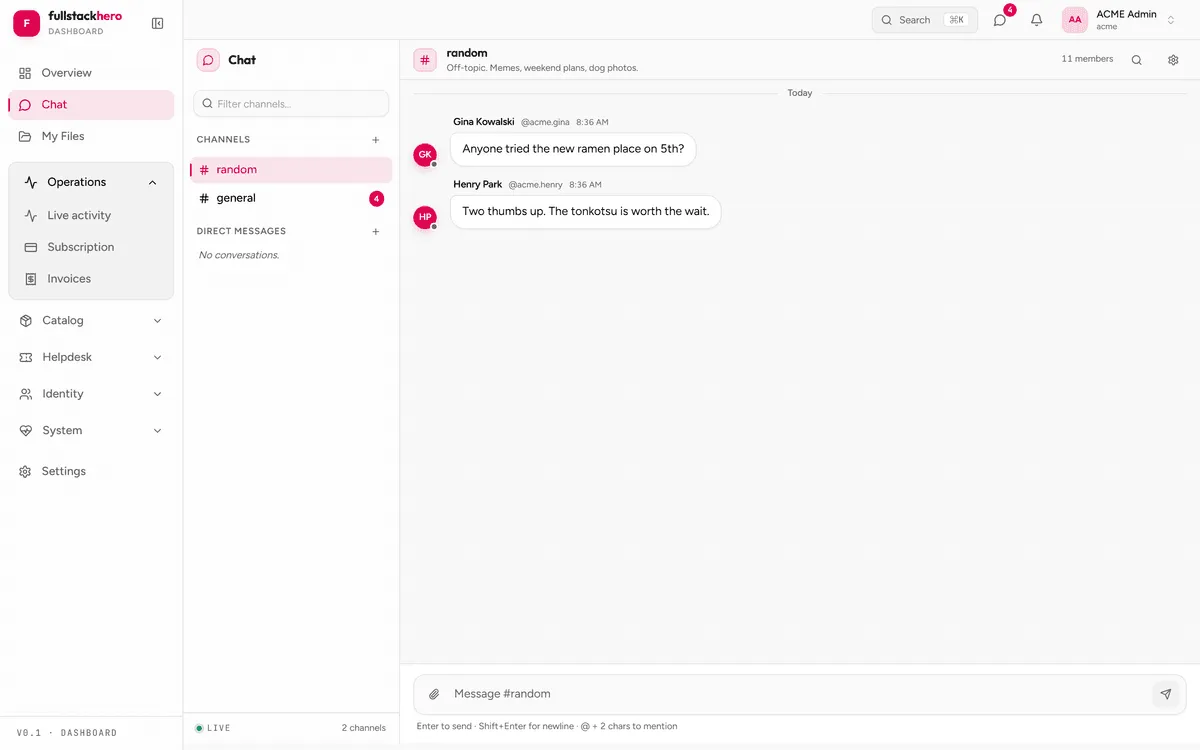Click the 'No conversations.' text
Image resolution: width=1200 pixels, height=750 pixels.
pos(239,255)
